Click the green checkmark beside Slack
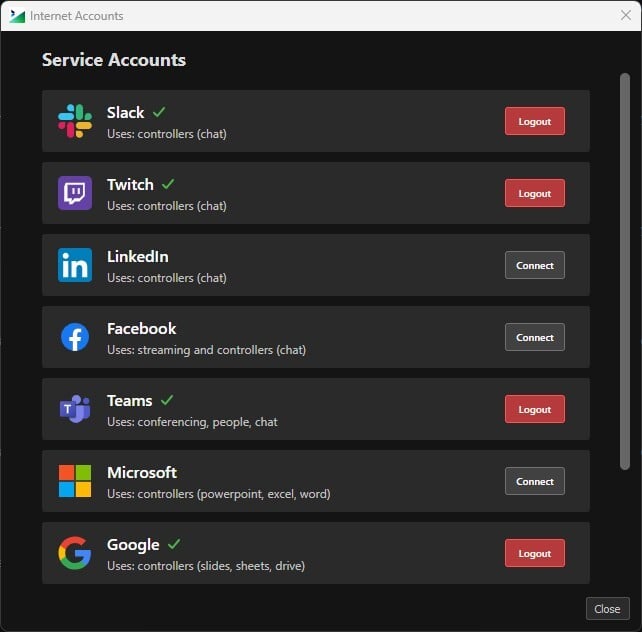 (159, 111)
